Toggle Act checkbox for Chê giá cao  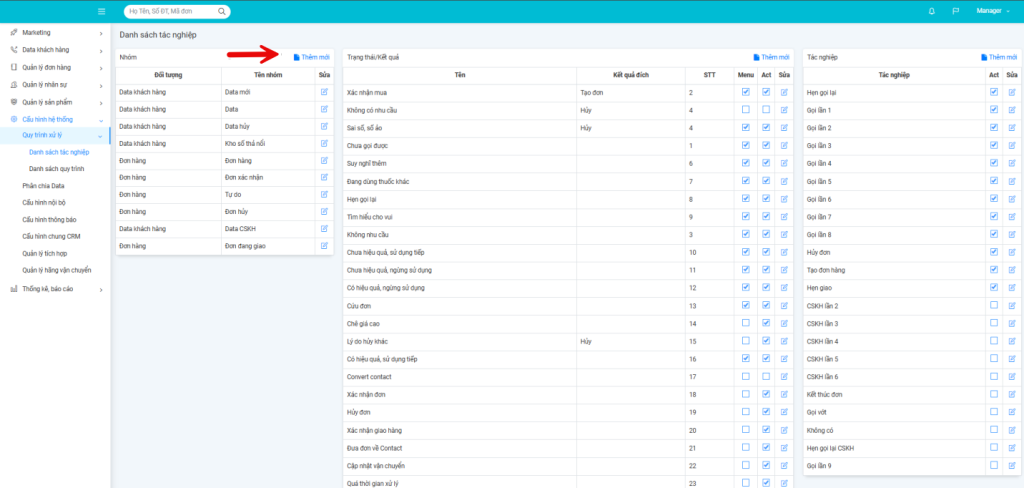tap(766, 323)
